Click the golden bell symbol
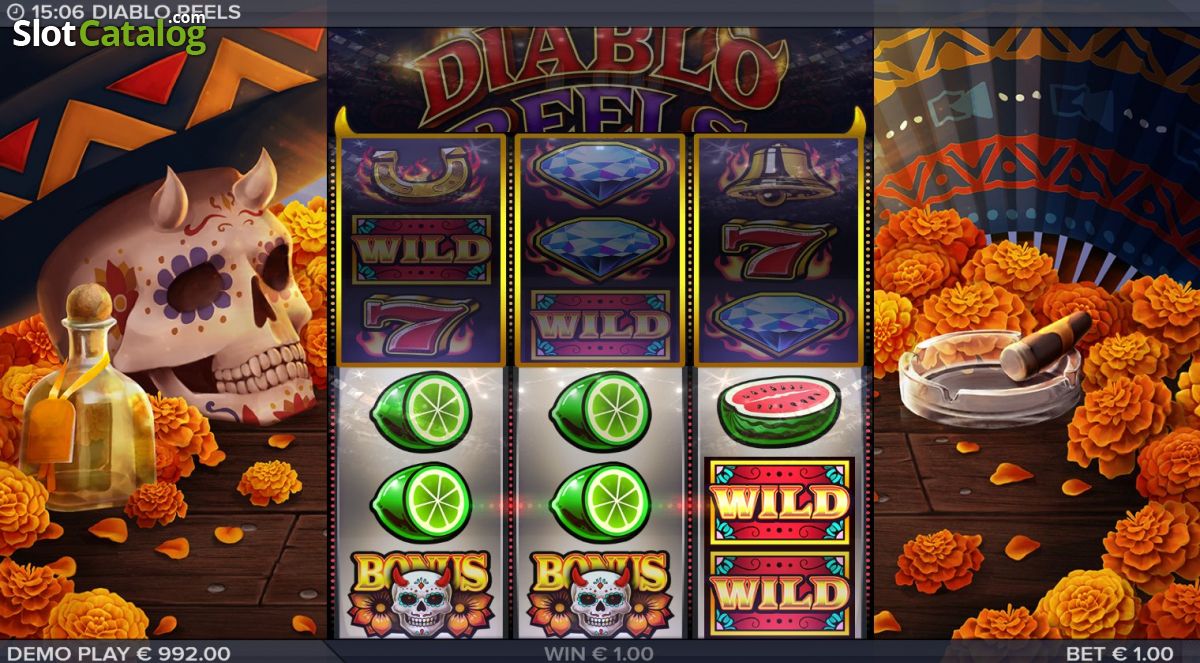The height and width of the screenshot is (663, 1200). point(780,173)
